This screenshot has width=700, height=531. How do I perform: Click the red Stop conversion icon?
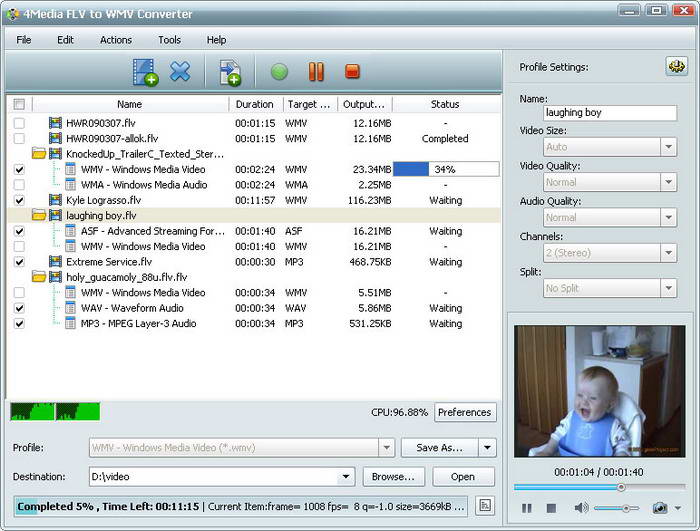tap(352, 71)
